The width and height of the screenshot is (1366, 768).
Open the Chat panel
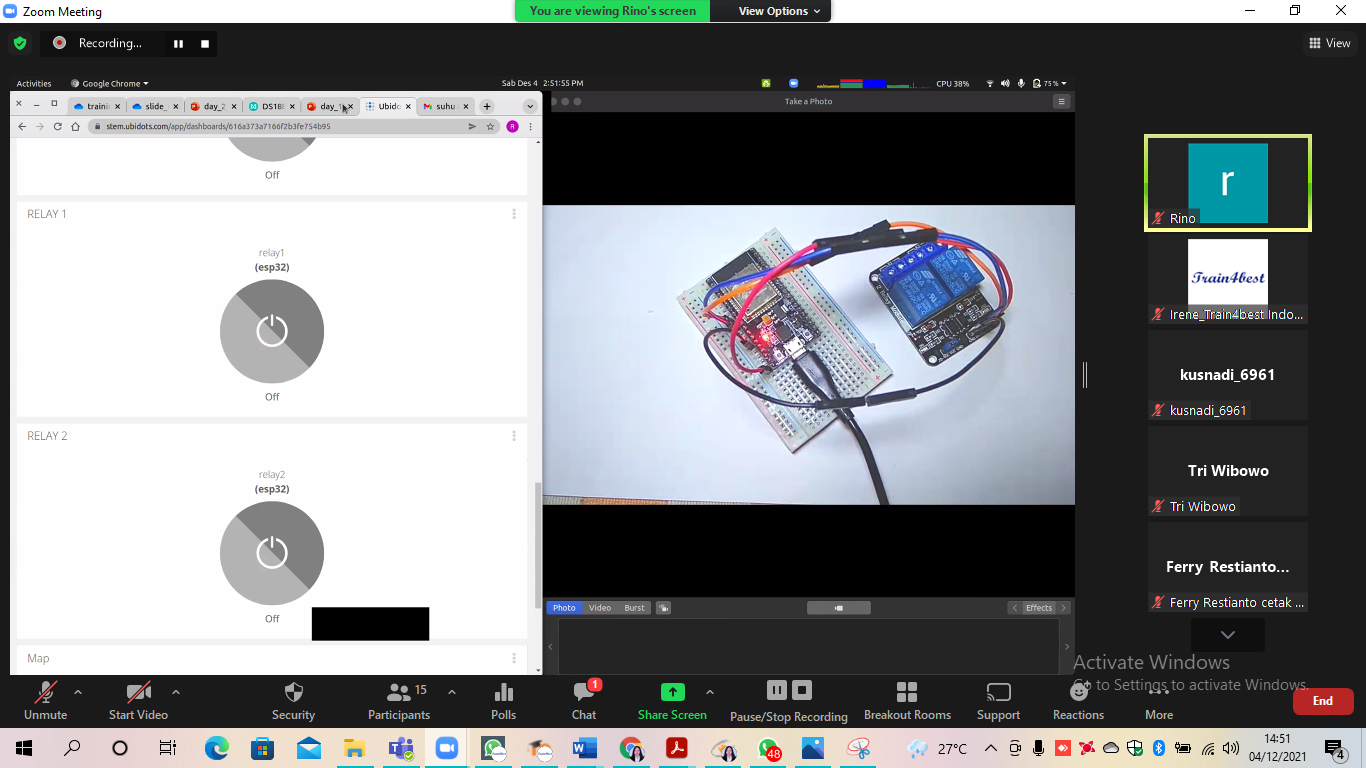584,693
